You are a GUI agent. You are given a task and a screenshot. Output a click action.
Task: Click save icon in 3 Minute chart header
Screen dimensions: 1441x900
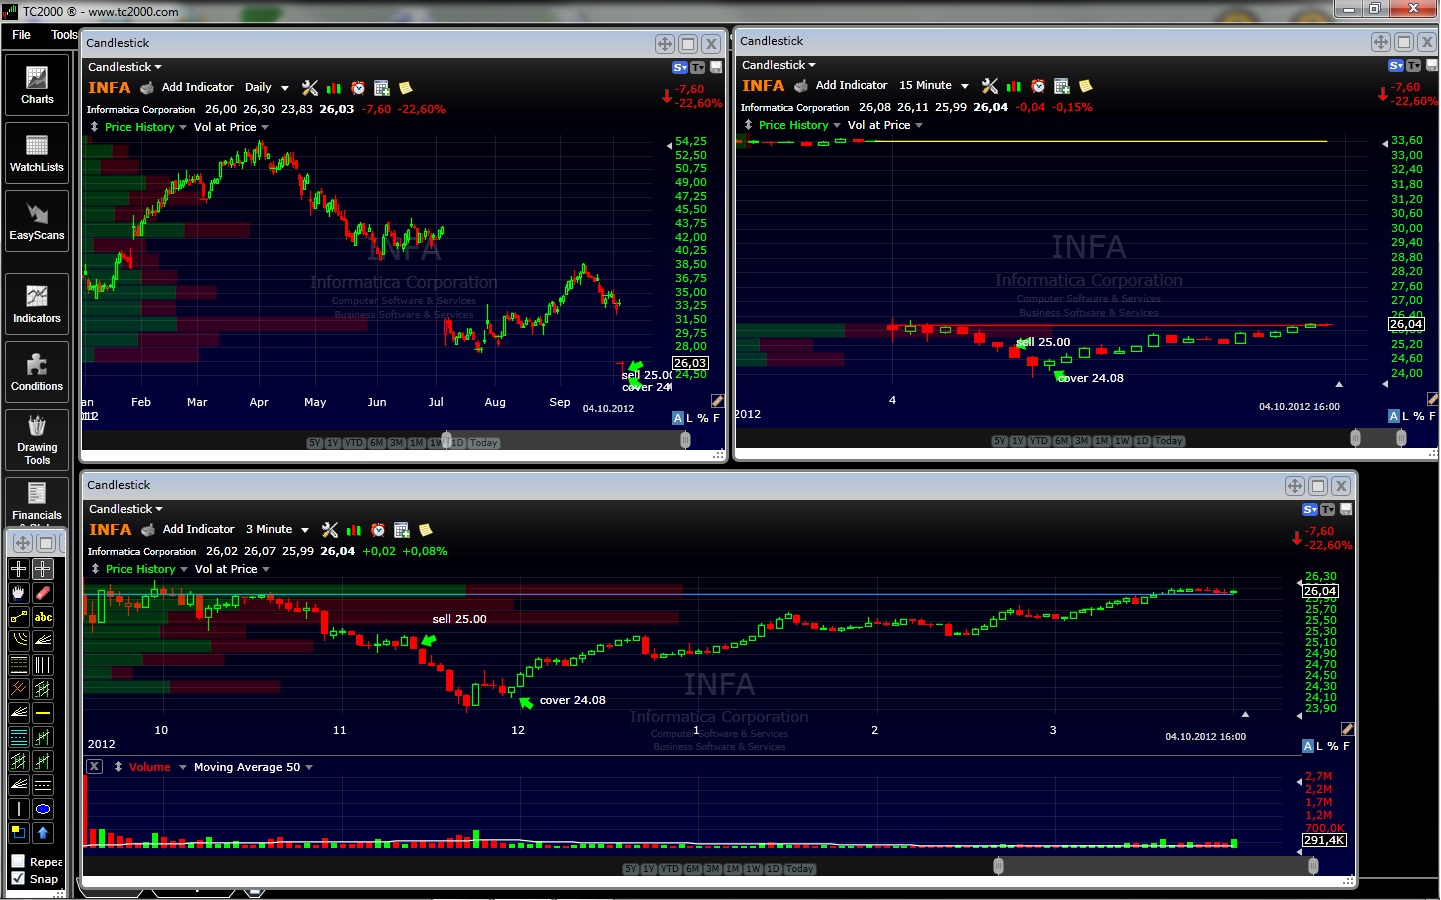tap(1346, 510)
